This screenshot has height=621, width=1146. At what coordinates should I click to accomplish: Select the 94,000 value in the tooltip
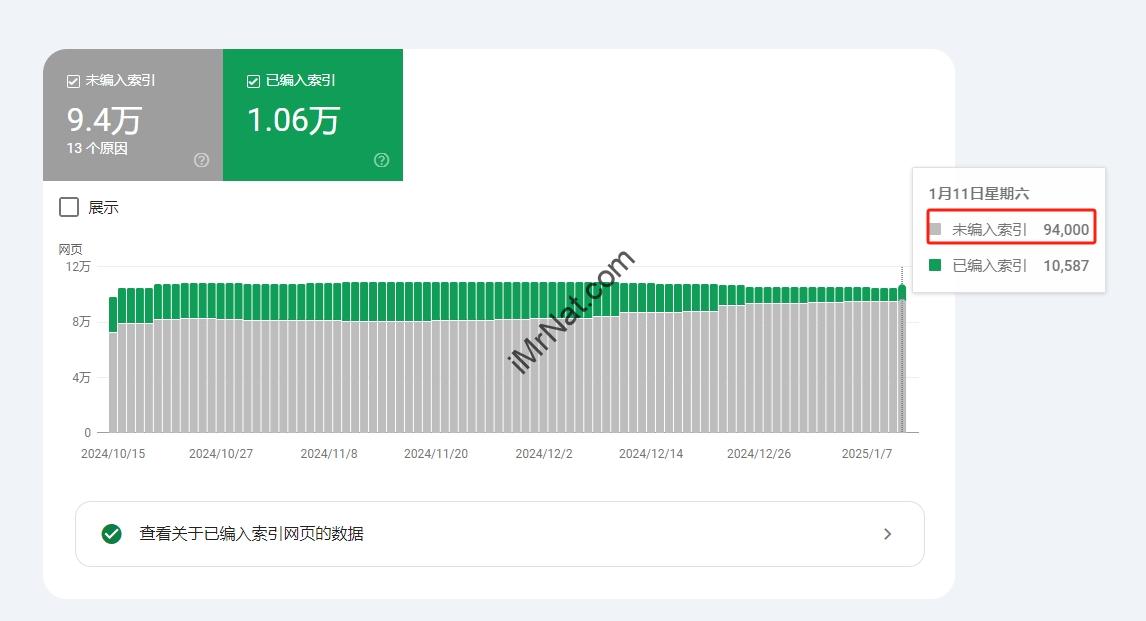pos(1065,229)
